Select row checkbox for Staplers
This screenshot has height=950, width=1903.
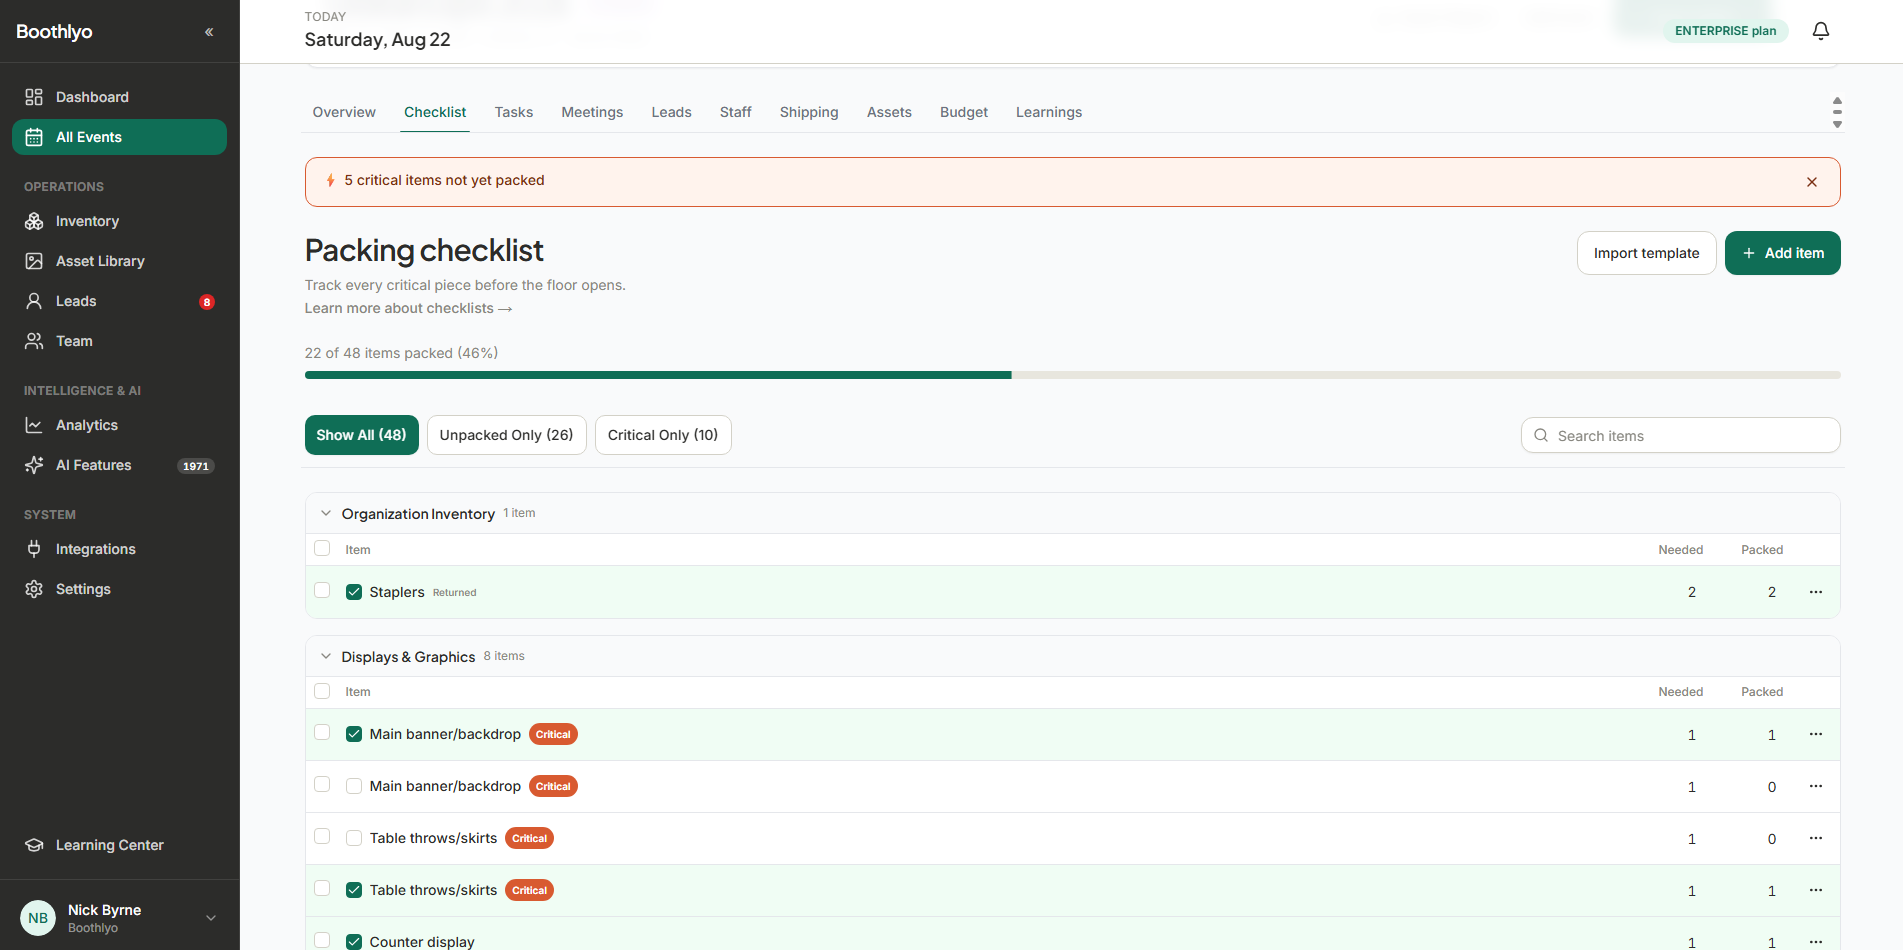(322, 590)
